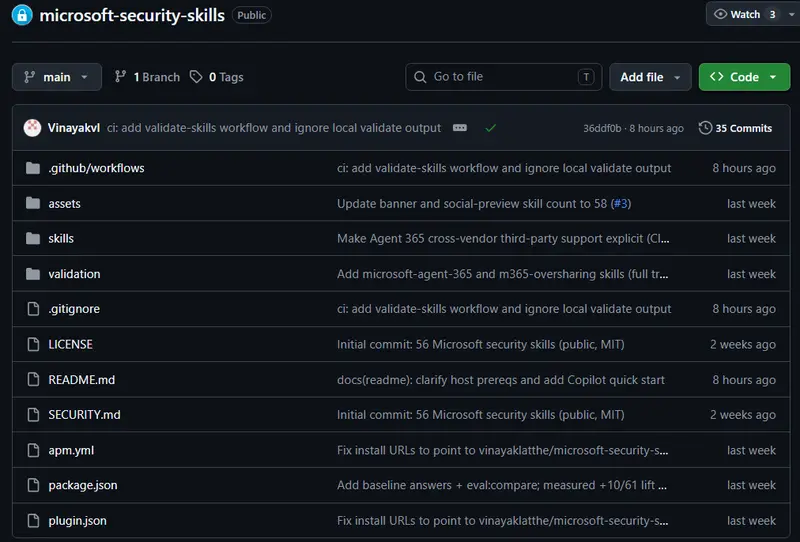Open the .github/workflows folder
Screen dimensions: 800x542
pos(96,168)
